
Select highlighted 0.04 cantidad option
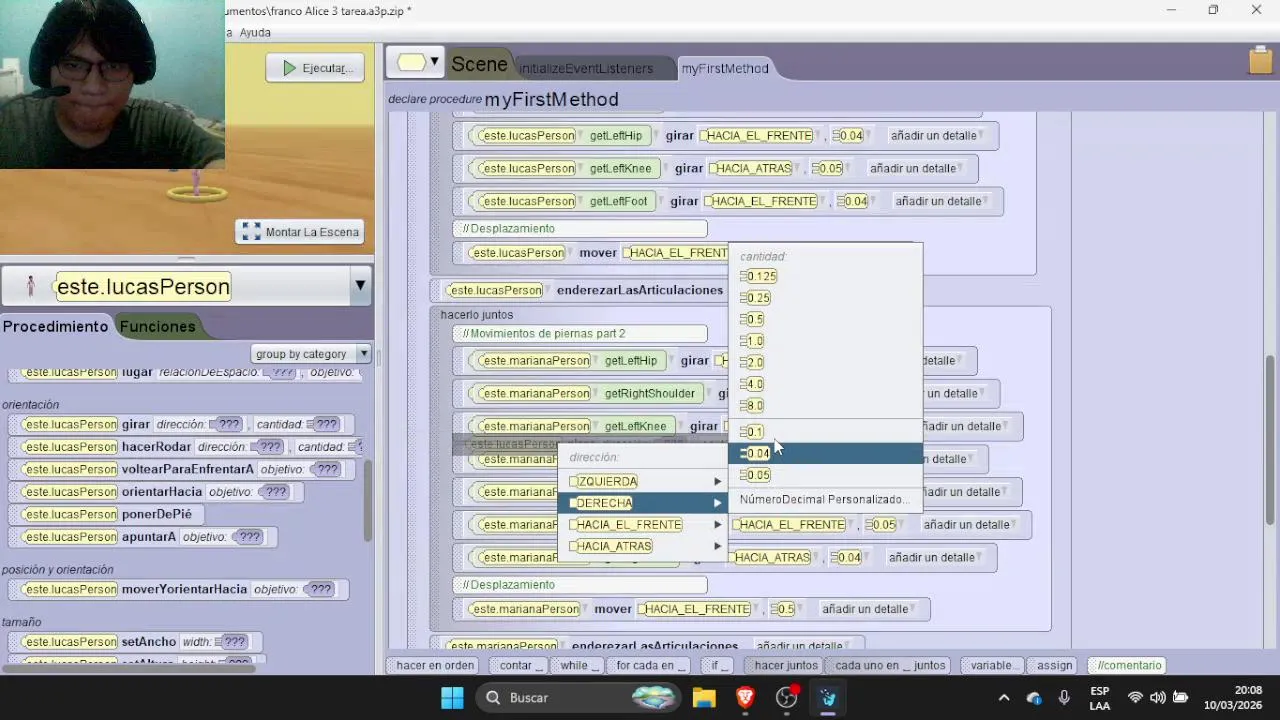tap(825, 453)
